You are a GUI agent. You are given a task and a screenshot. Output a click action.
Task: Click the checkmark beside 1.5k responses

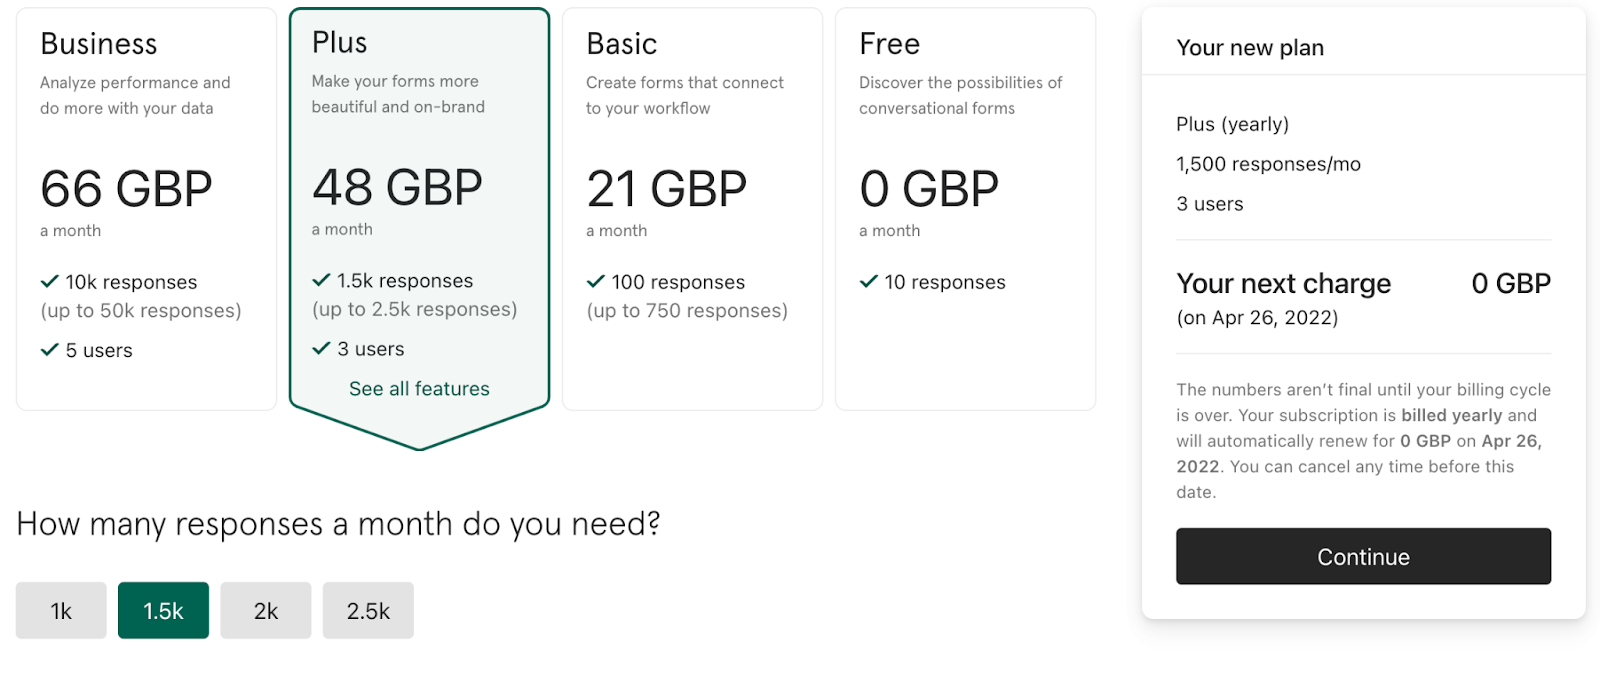point(321,280)
